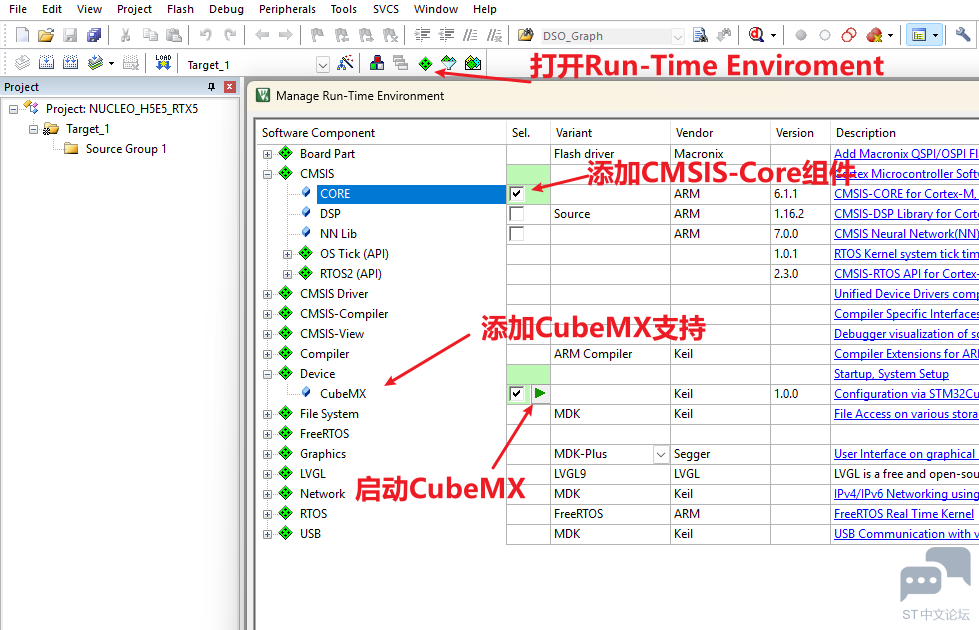Image resolution: width=979 pixels, height=630 pixels.
Task: Enable the CMSIS DSP checkbox
Action: point(516,214)
